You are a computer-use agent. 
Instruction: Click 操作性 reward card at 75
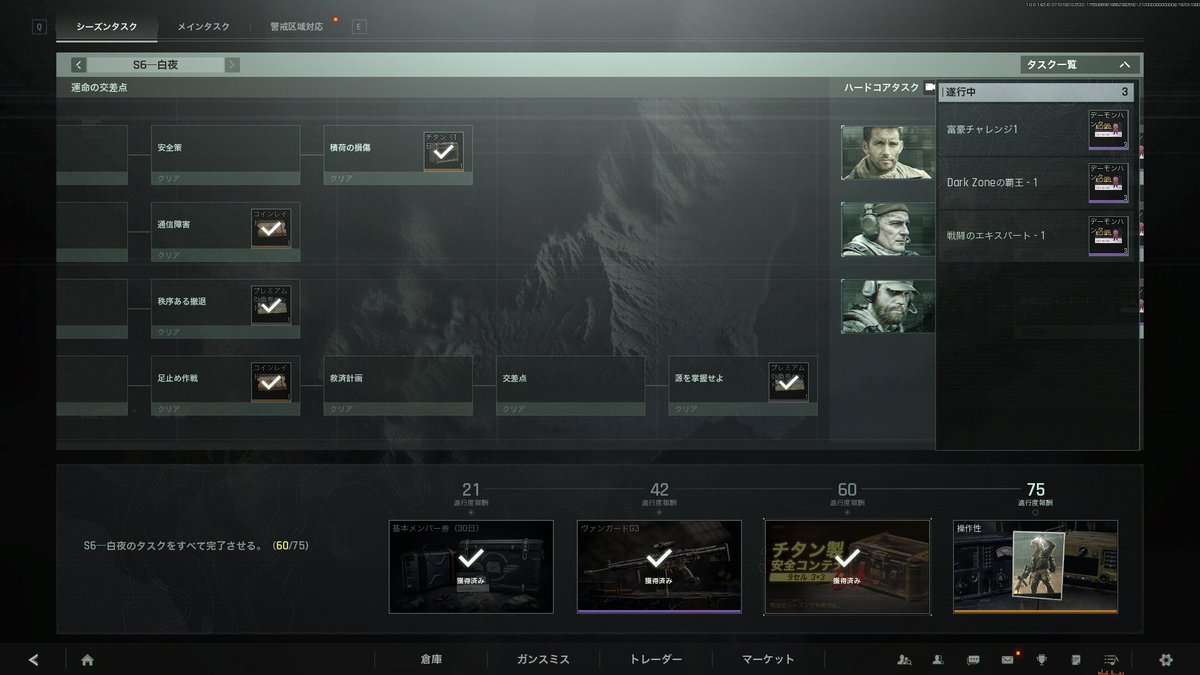(1035, 566)
